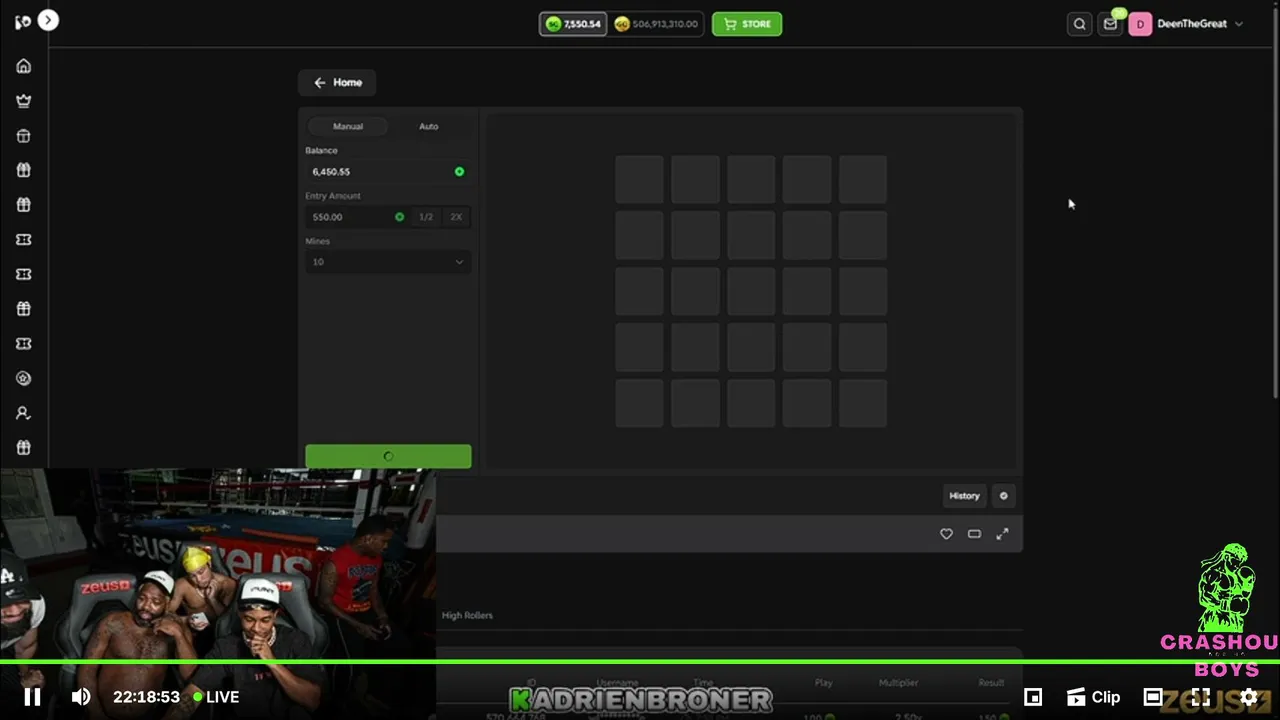Expand the chevron beside DeenTheGreat

[1239, 24]
